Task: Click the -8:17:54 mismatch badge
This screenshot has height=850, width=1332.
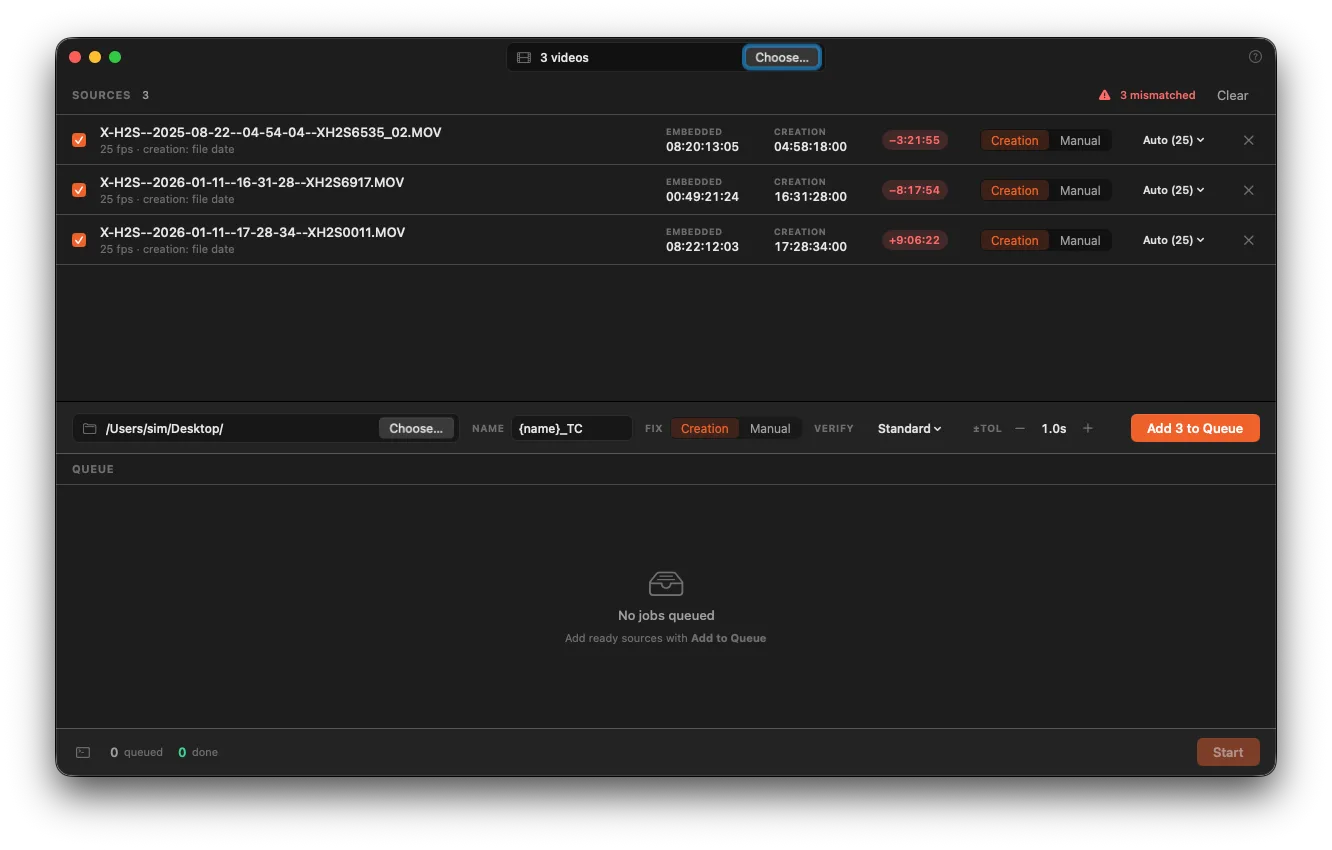Action: (915, 190)
